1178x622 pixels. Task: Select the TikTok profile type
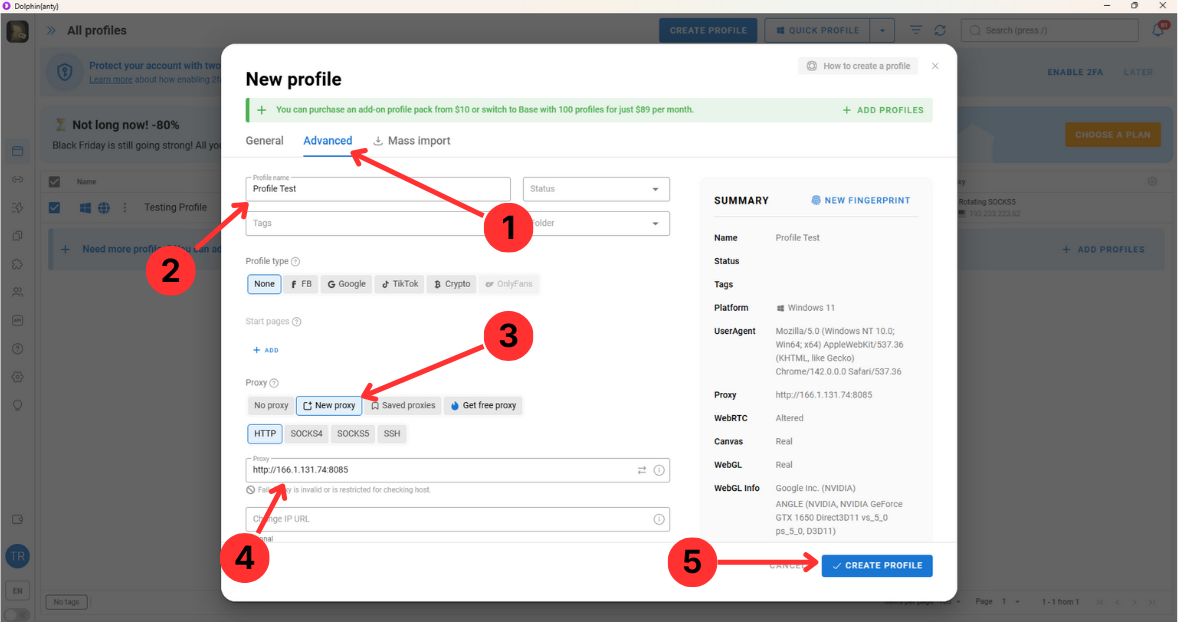coord(400,284)
